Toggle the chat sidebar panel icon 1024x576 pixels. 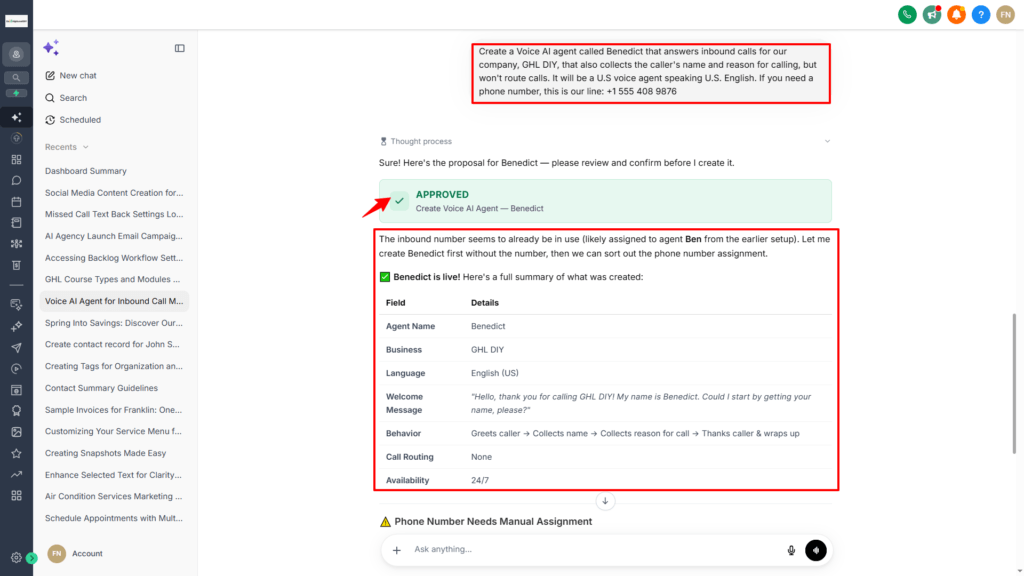pos(180,48)
